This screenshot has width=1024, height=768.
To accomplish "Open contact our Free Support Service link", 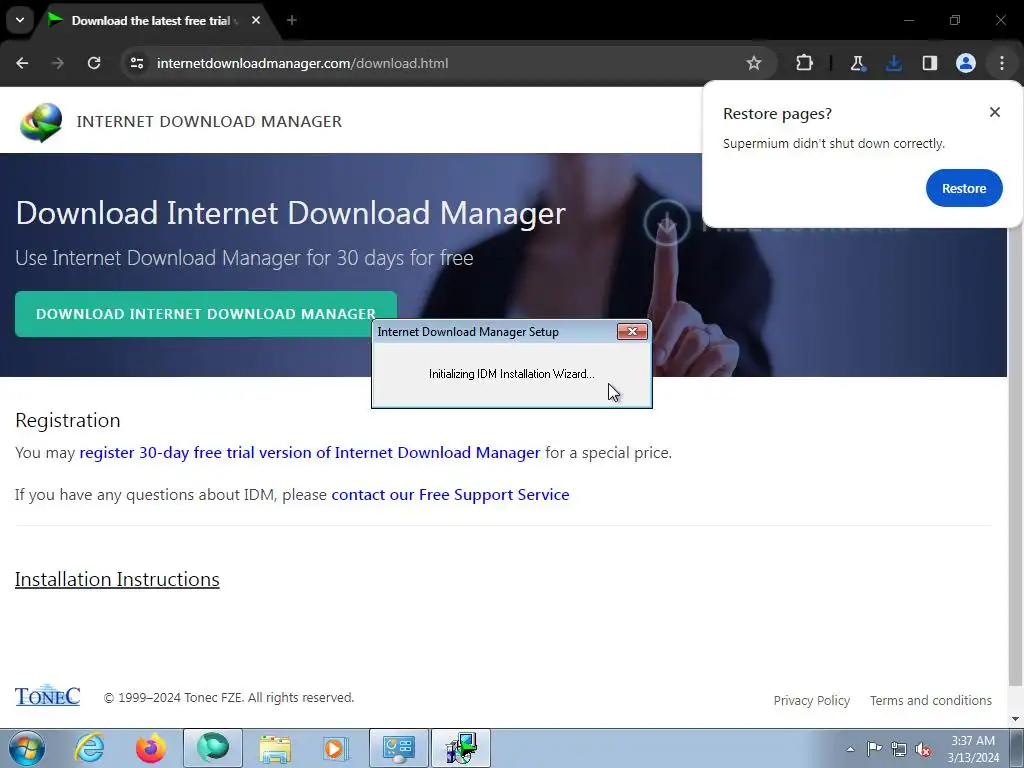I will (450, 494).
